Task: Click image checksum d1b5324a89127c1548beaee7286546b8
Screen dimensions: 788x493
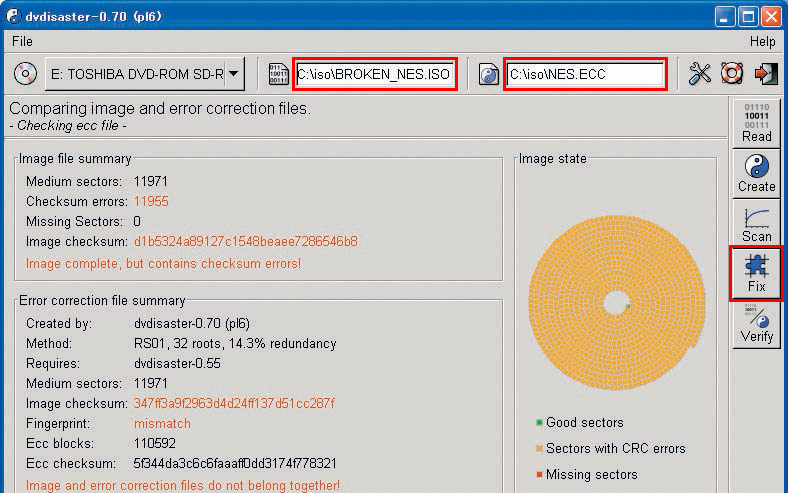Action: [x=246, y=242]
